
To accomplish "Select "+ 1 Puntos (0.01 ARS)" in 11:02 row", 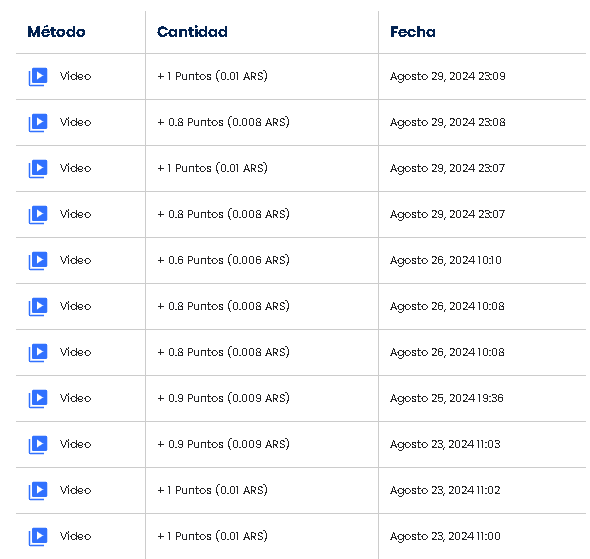I will 213,490.
